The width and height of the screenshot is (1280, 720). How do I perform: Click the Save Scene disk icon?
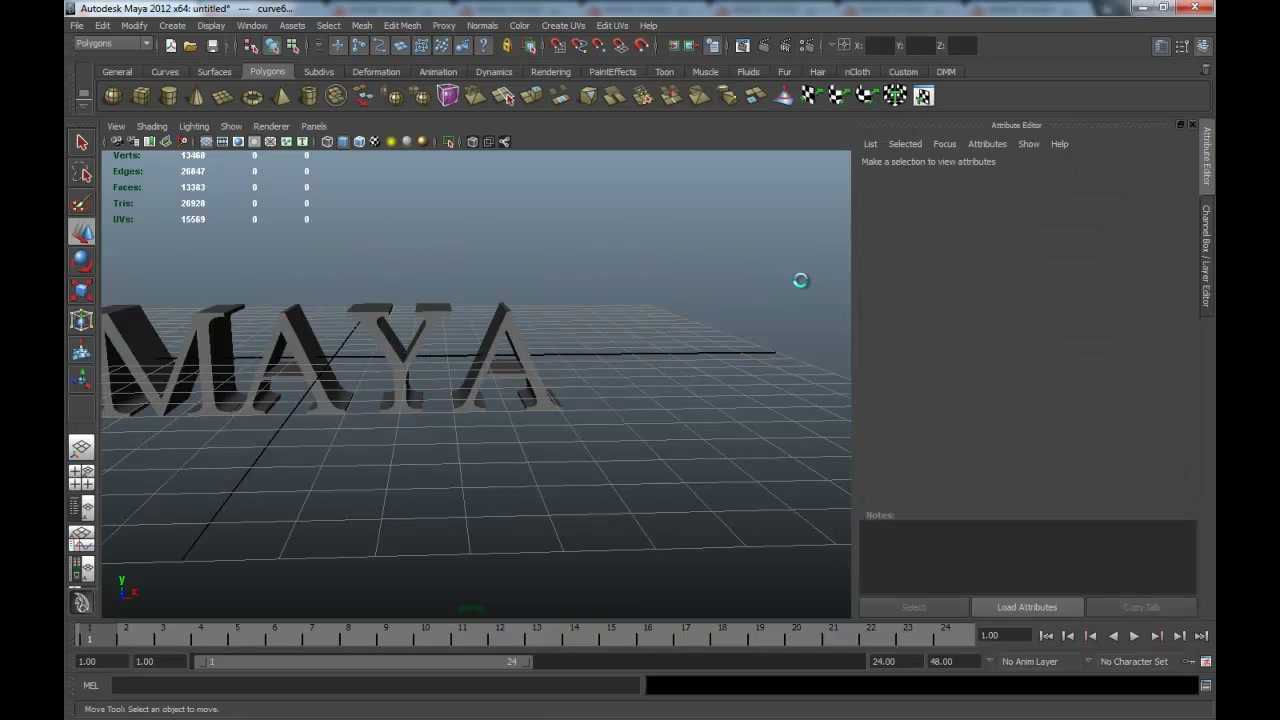[212, 45]
